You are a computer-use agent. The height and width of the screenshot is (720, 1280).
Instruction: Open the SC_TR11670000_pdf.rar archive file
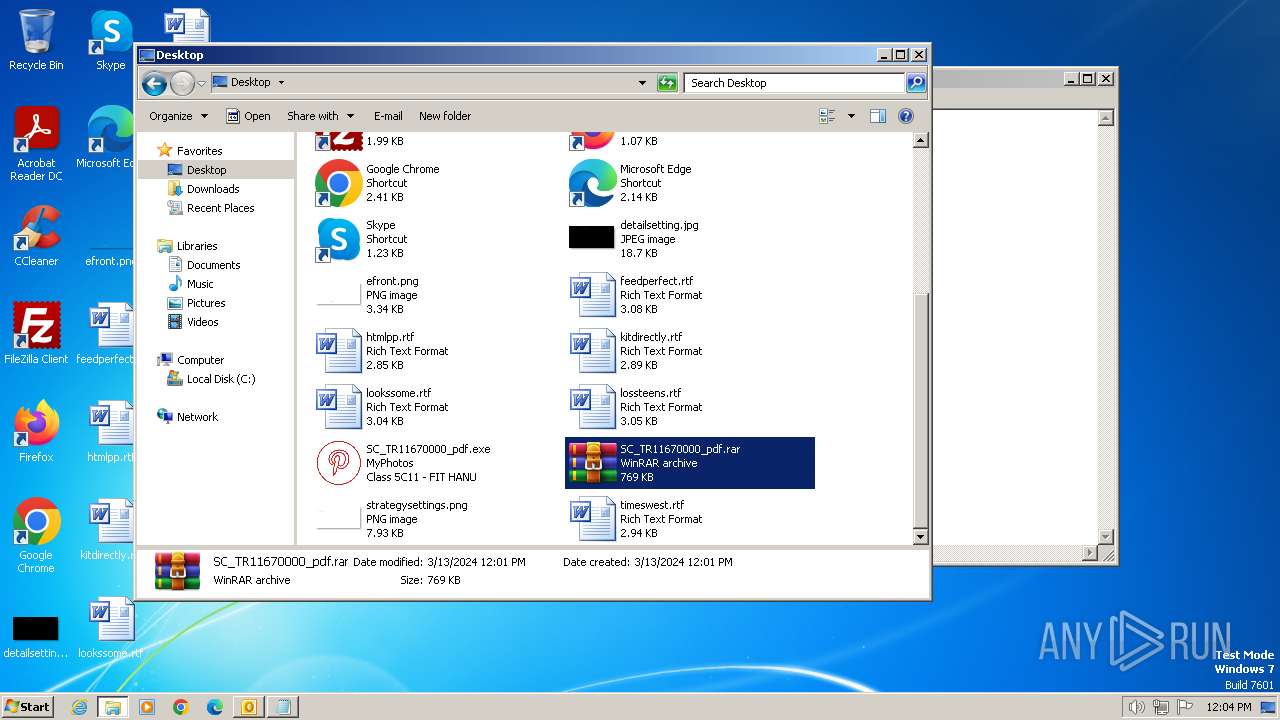(x=690, y=463)
